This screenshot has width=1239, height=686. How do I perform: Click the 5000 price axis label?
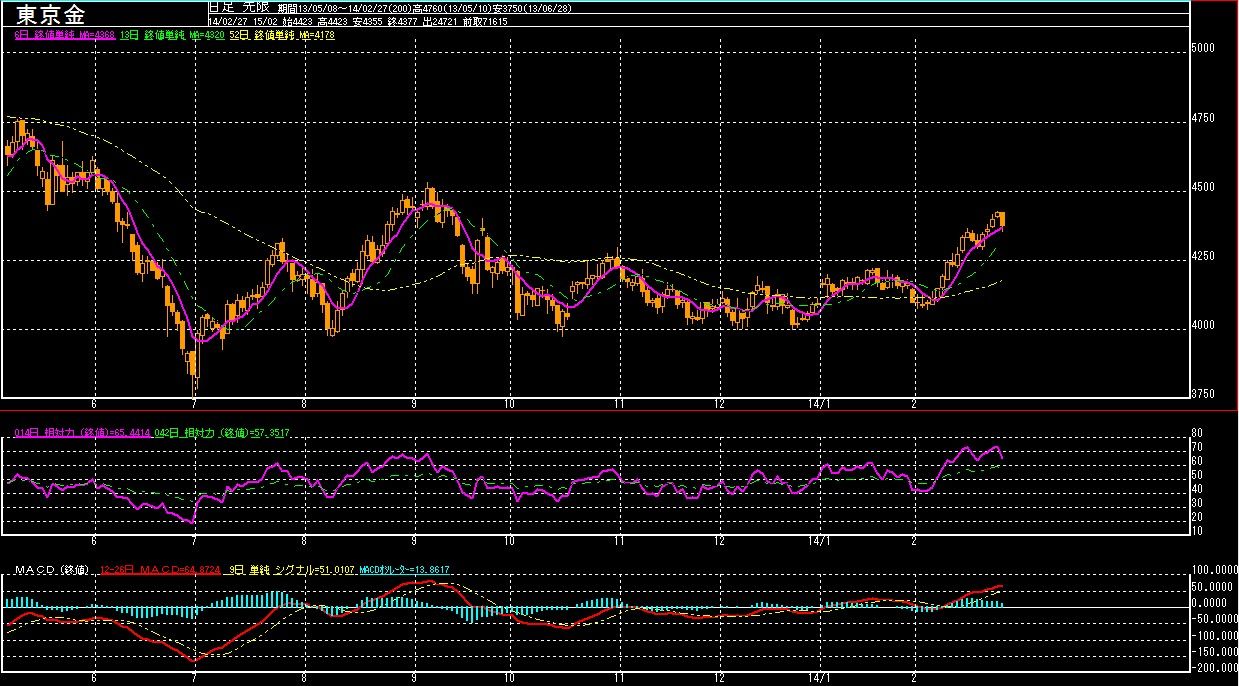coord(1204,47)
